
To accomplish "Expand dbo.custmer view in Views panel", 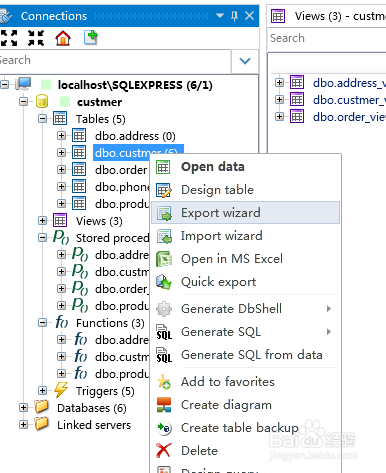I will click(x=279, y=99).
